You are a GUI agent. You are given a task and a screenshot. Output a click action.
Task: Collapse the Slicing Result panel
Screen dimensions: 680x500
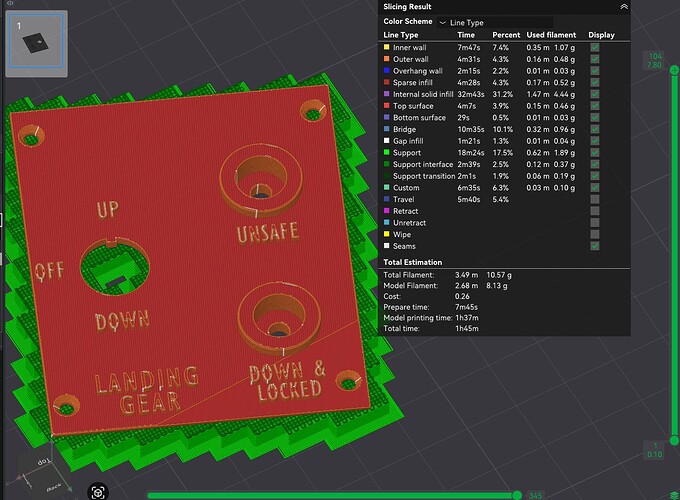[624, 7]
